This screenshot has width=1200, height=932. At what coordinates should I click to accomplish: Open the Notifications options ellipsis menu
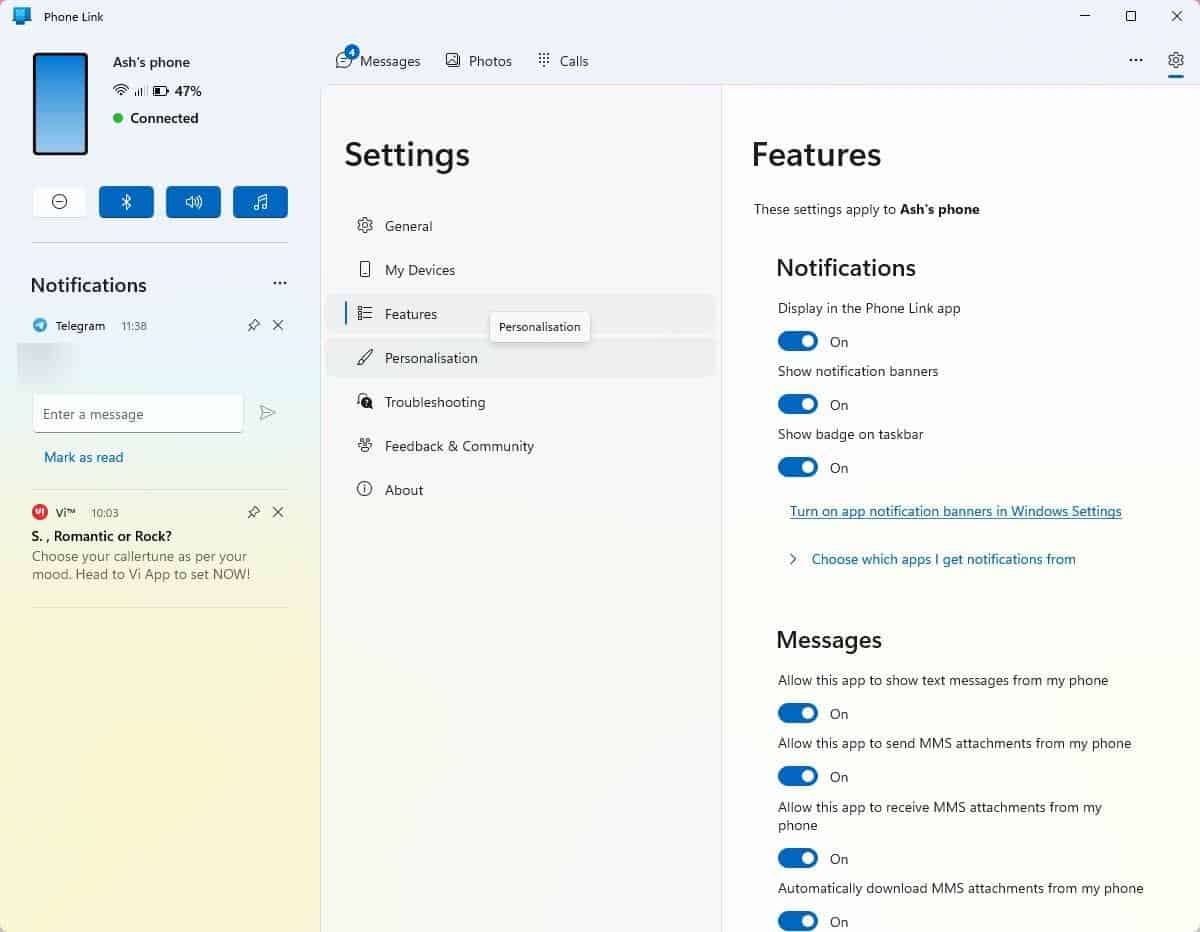coord(280,283)
